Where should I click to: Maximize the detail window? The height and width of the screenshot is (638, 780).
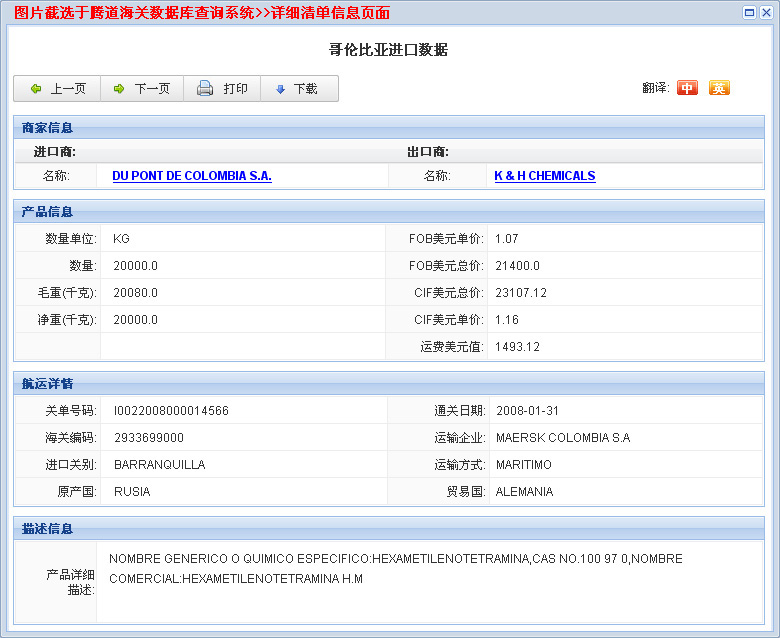(750, 12)
